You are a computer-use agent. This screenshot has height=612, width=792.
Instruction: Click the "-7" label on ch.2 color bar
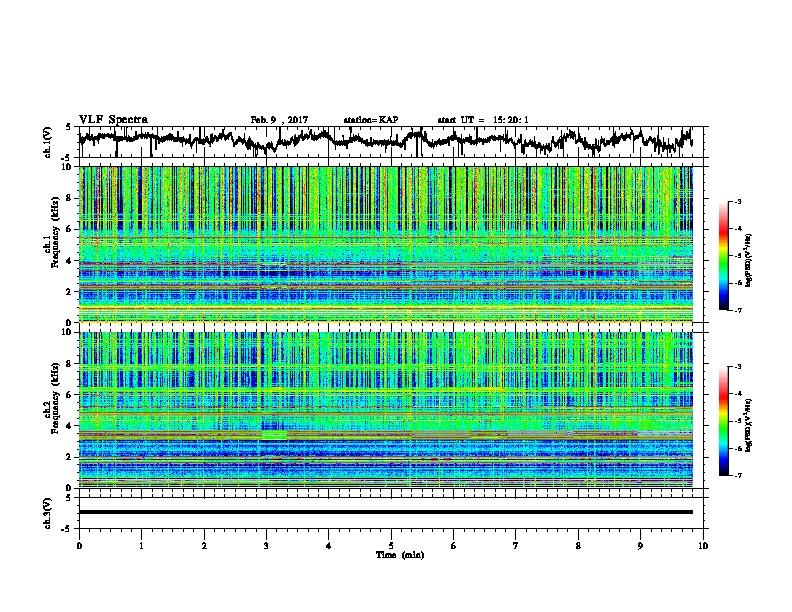tap(738, 475)
